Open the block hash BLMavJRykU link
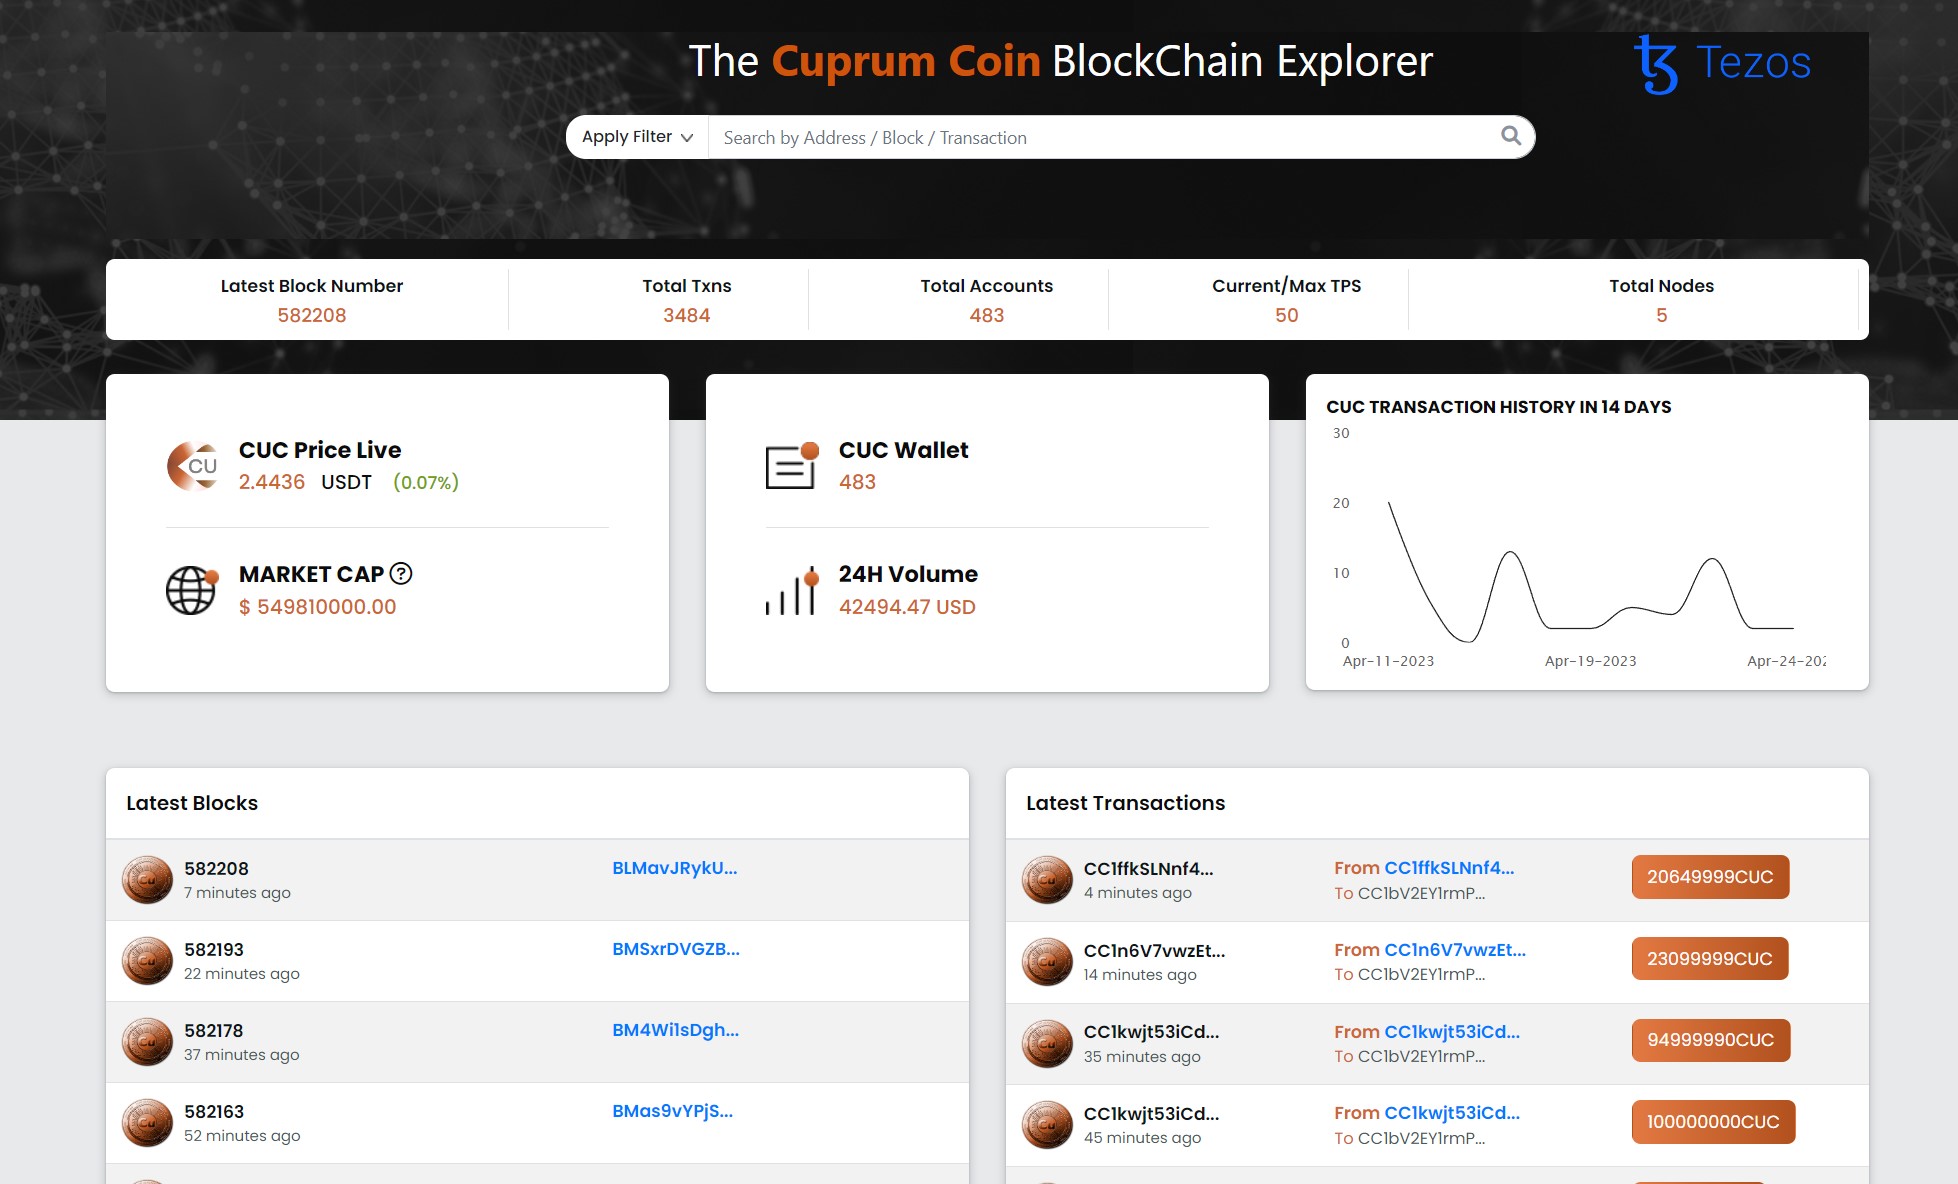Viewport: 1958px width, 1184px height. pos(675,868)
